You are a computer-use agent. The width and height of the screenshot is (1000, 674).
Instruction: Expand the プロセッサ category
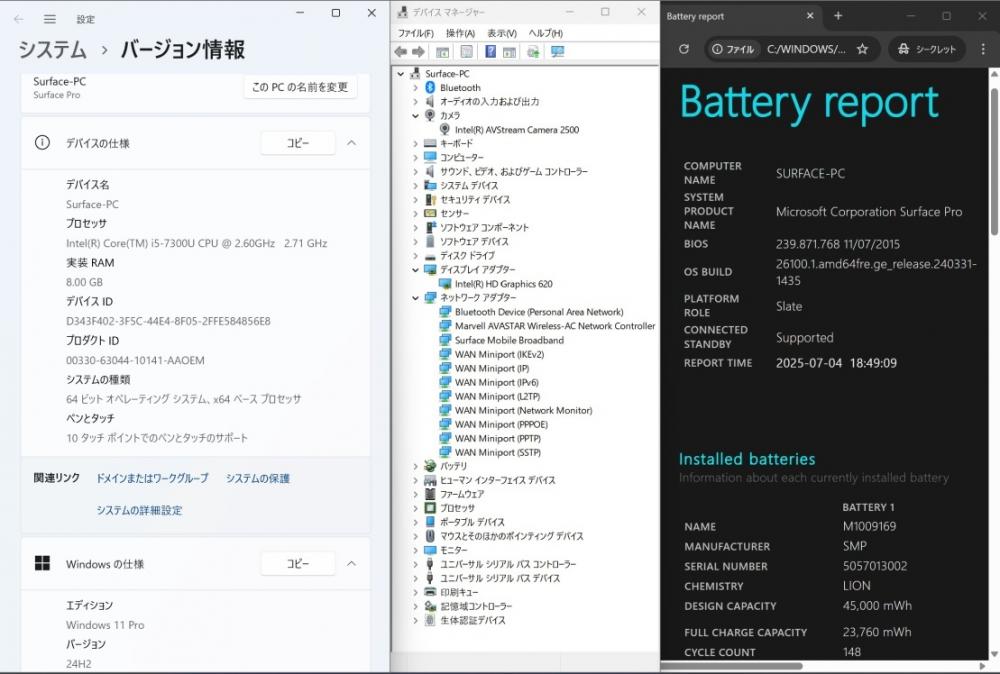coord(415,508)
